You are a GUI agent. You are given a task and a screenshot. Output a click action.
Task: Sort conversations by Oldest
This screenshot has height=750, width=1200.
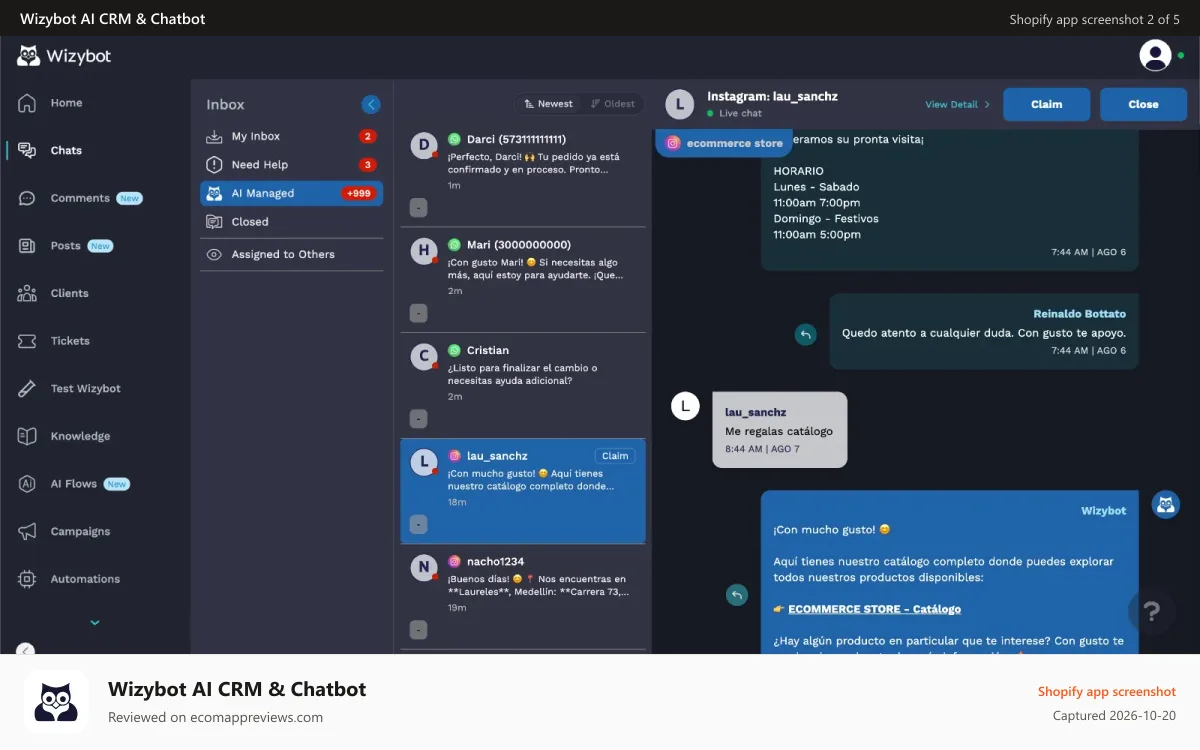pos(613,104)
